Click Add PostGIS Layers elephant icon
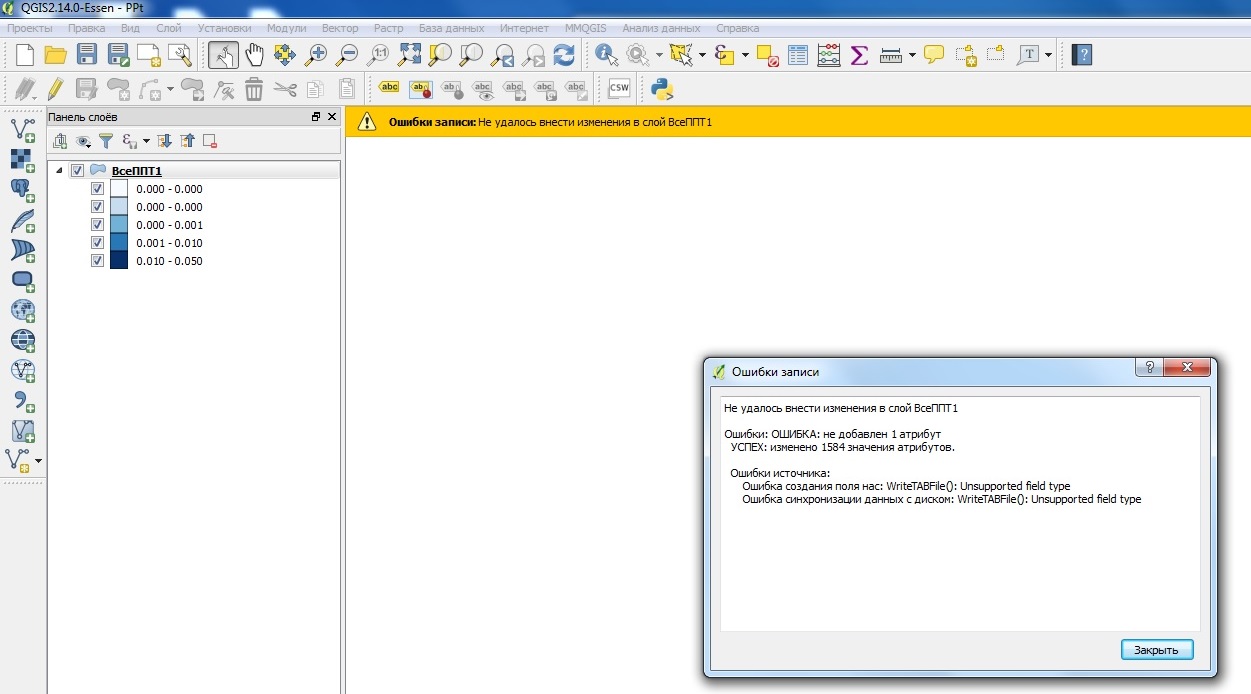1251x694 pixels. coord(22,190)
